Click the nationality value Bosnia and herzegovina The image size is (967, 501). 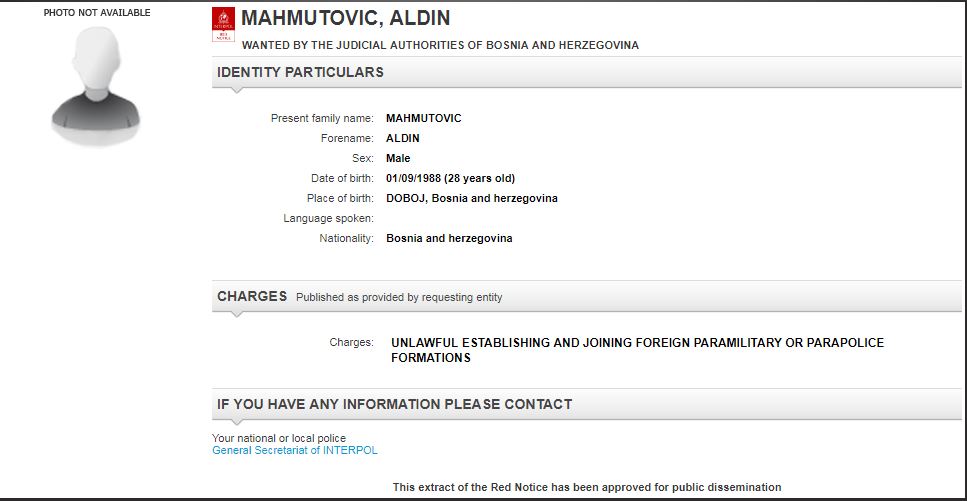(x=449, y=238)
